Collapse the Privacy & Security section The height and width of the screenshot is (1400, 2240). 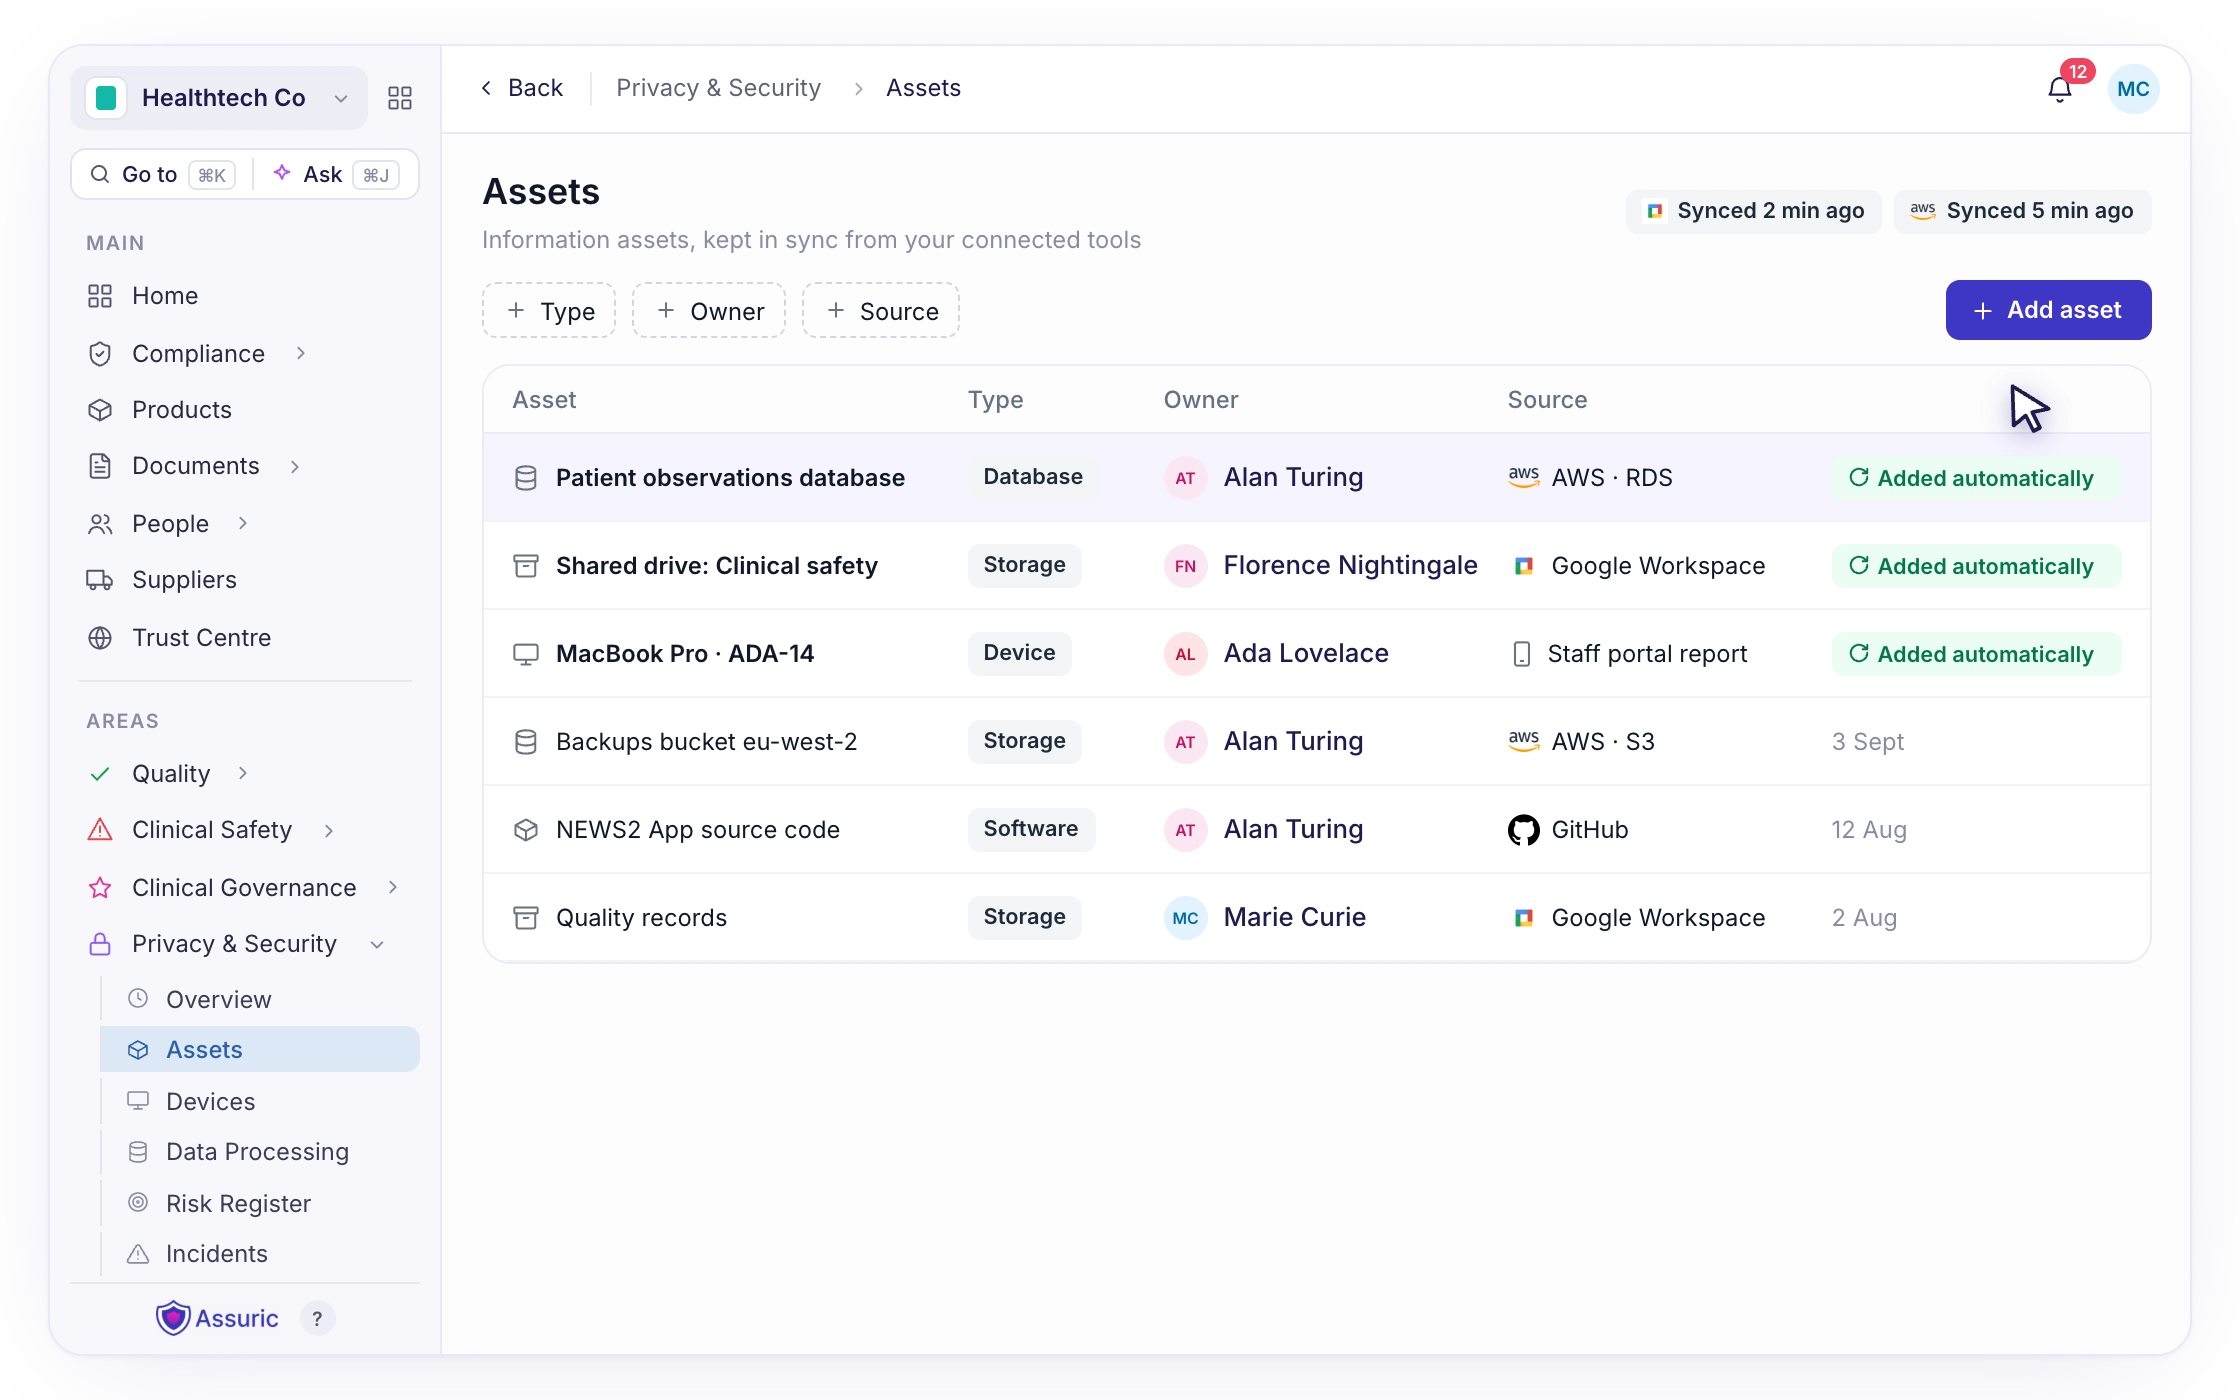pyautogui.click(x=377, y=944)
